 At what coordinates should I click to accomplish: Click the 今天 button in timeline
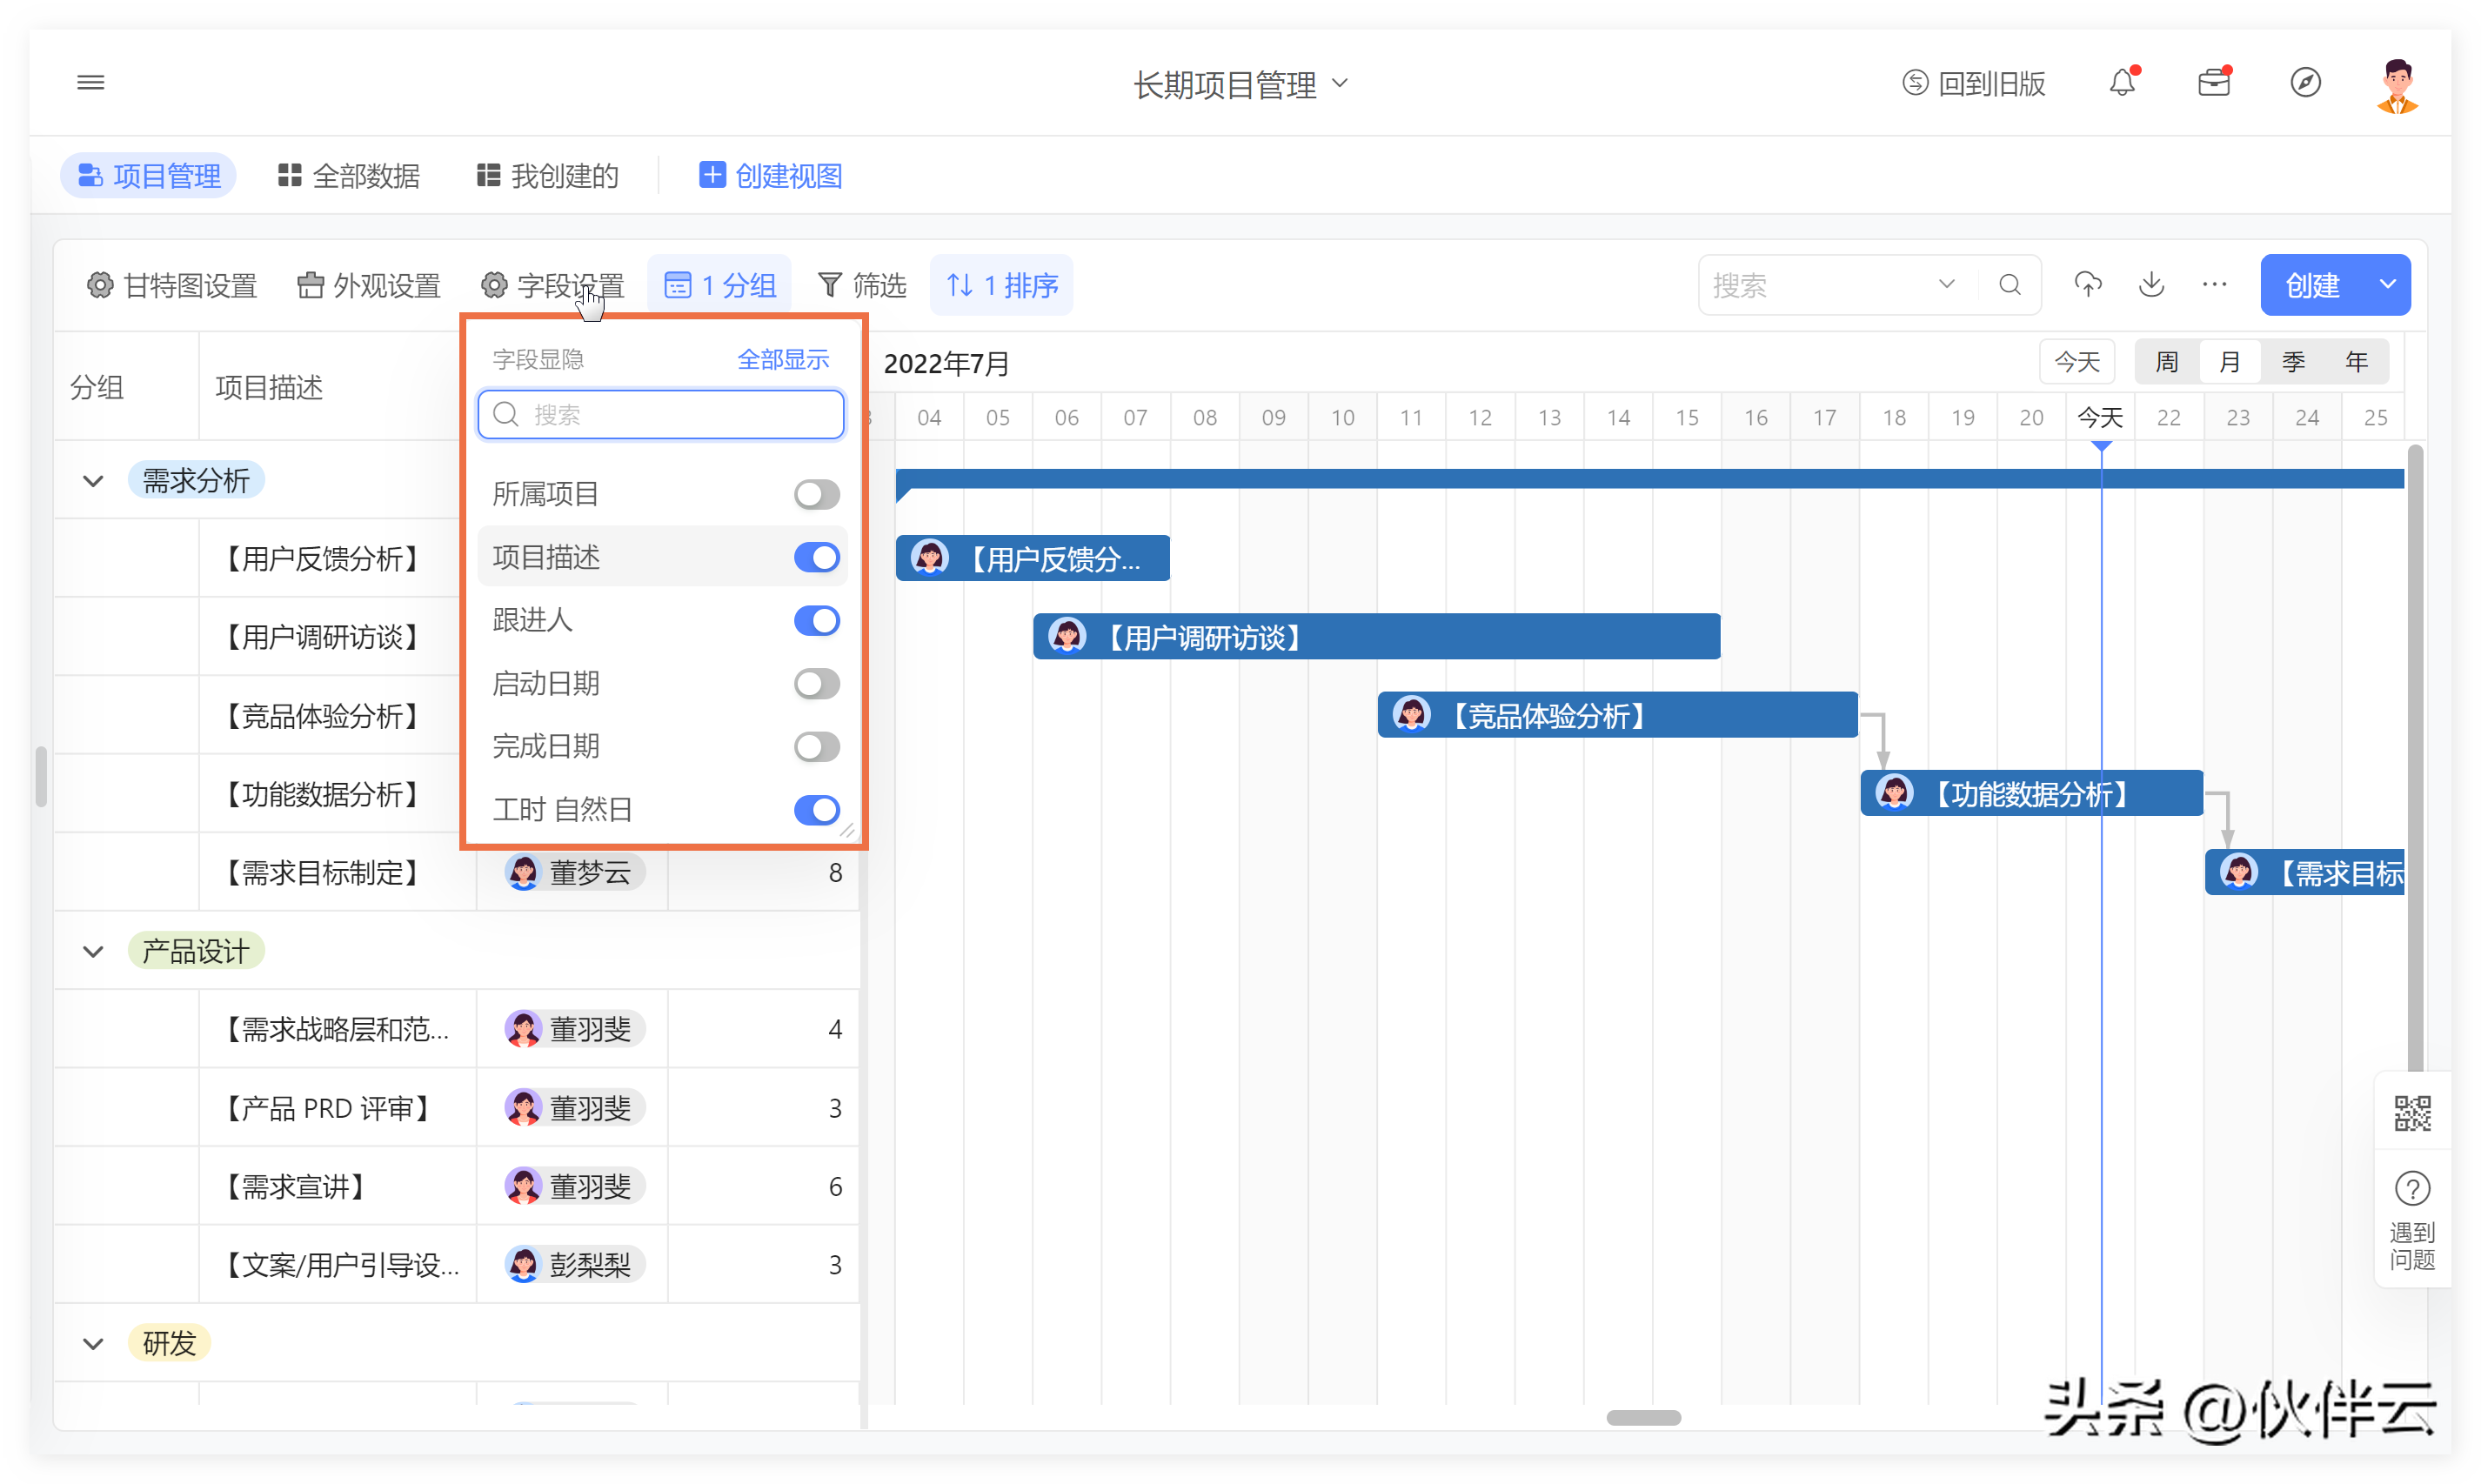pyautogui.click(x=2076, y=362)
